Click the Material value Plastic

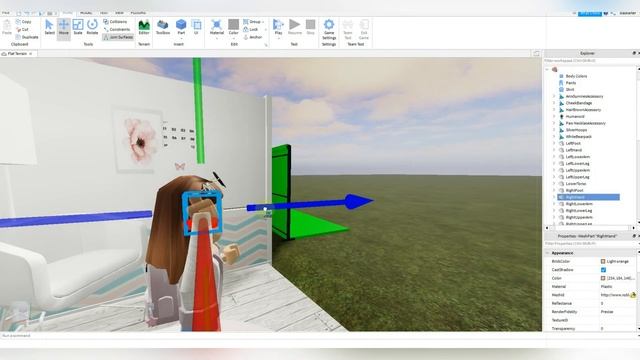[607, 287]
